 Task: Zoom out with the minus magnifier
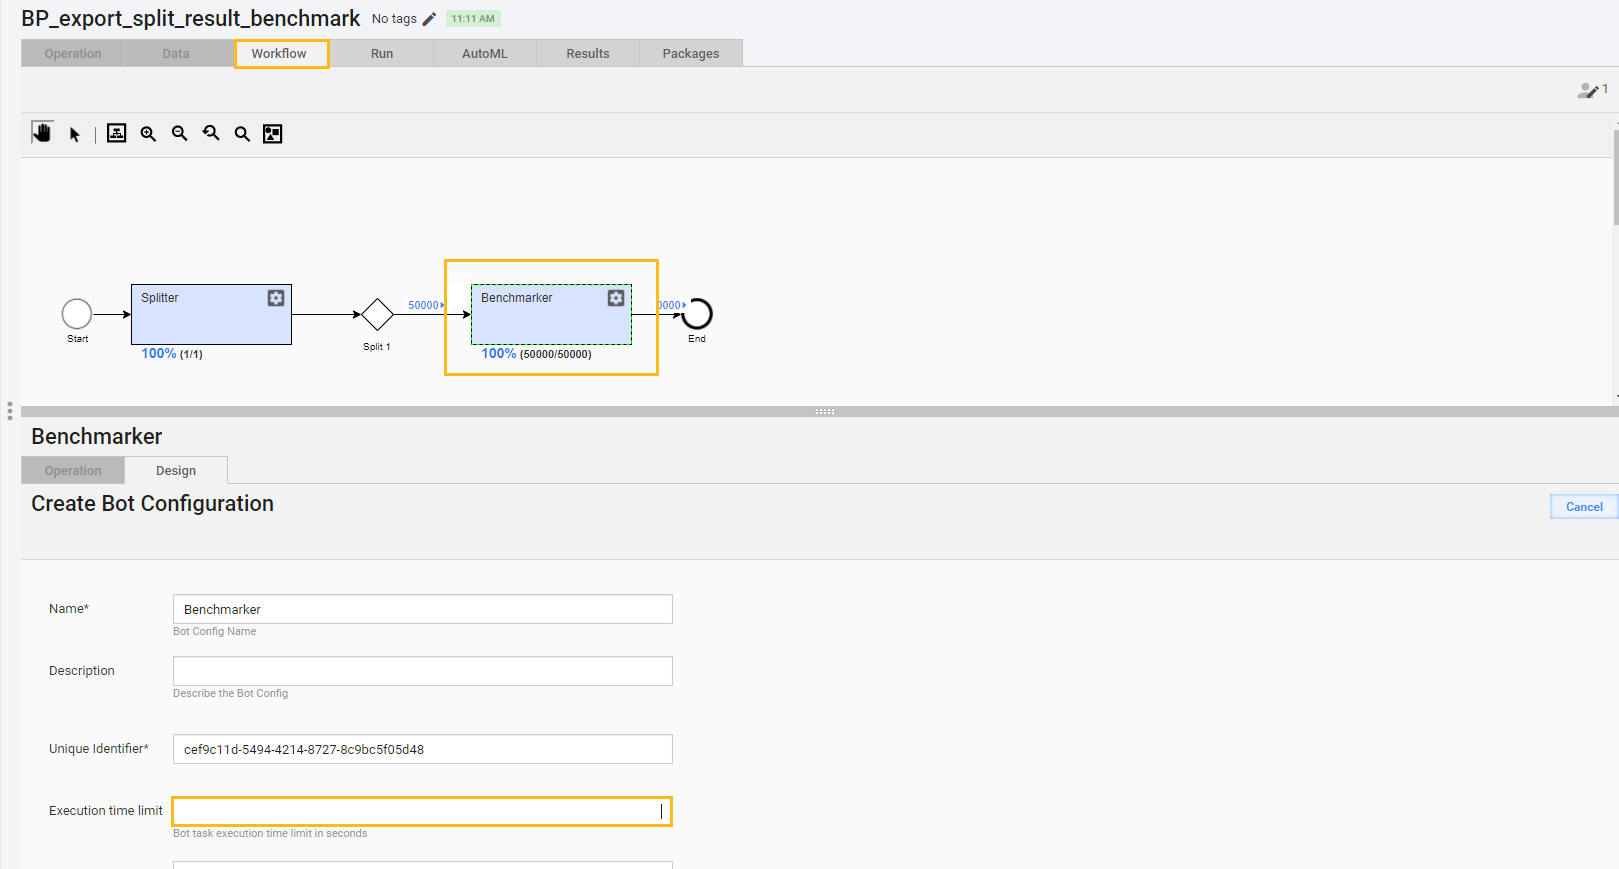[180, 134]
